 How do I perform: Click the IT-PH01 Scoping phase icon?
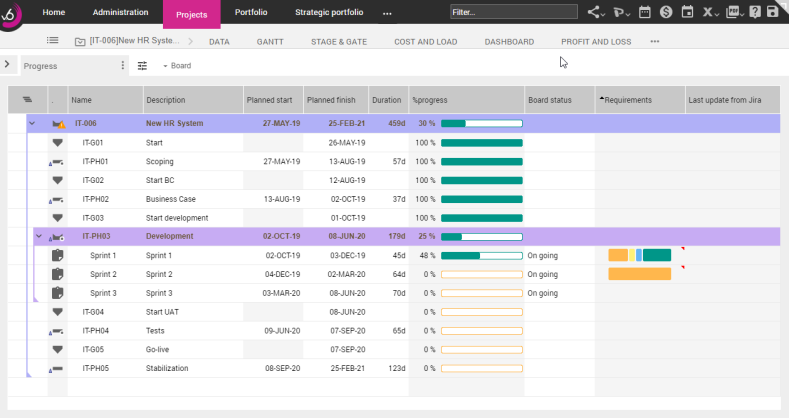[57, 162]
